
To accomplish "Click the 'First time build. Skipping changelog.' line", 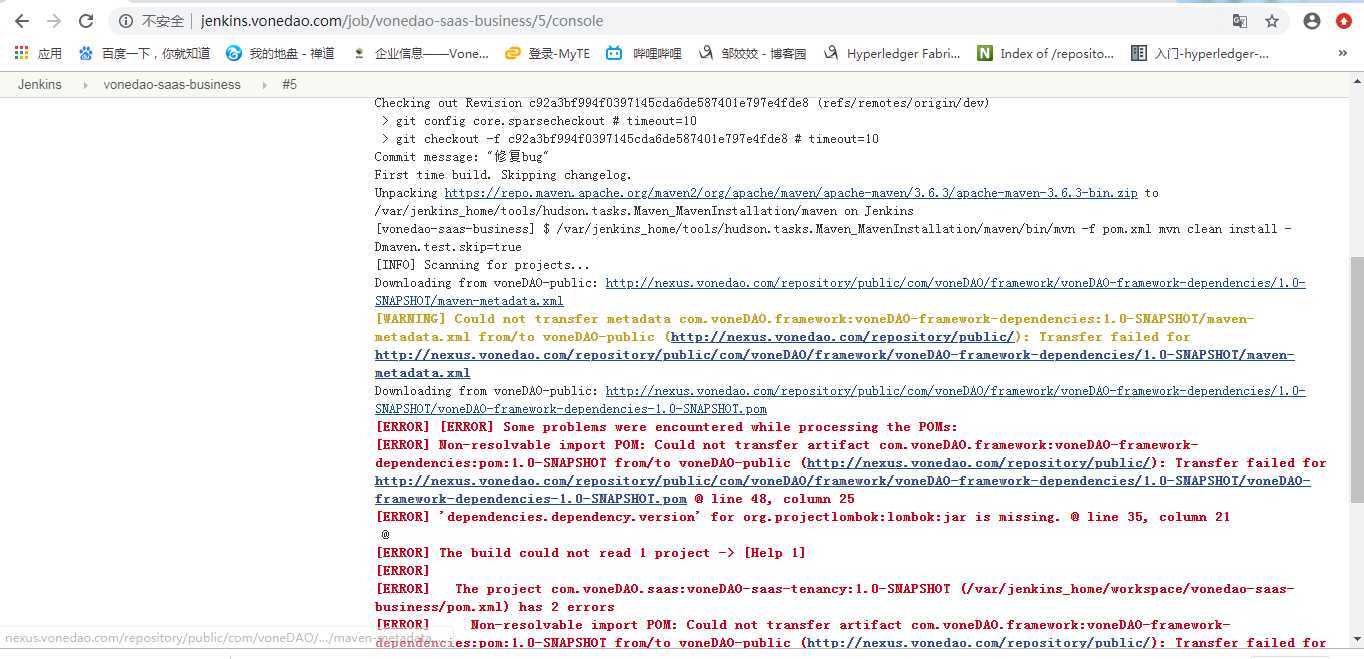I will tap(503, 175).
